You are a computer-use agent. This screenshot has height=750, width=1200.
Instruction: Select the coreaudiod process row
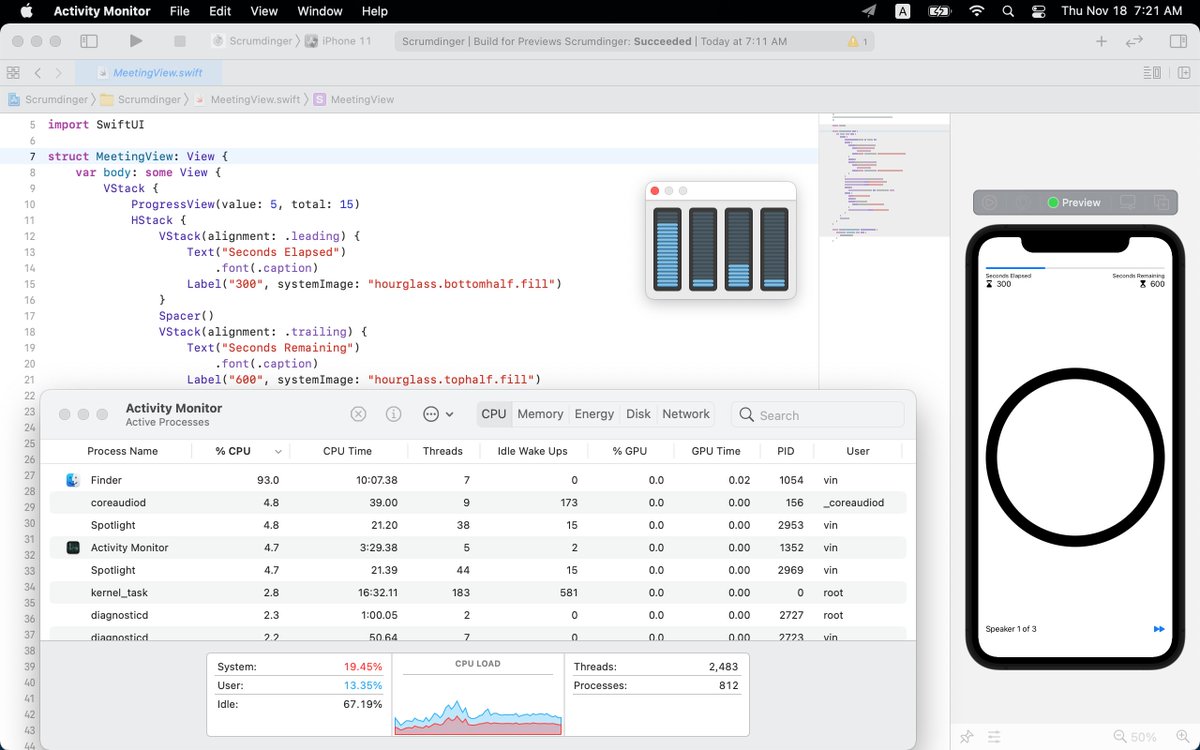(478, 502)
